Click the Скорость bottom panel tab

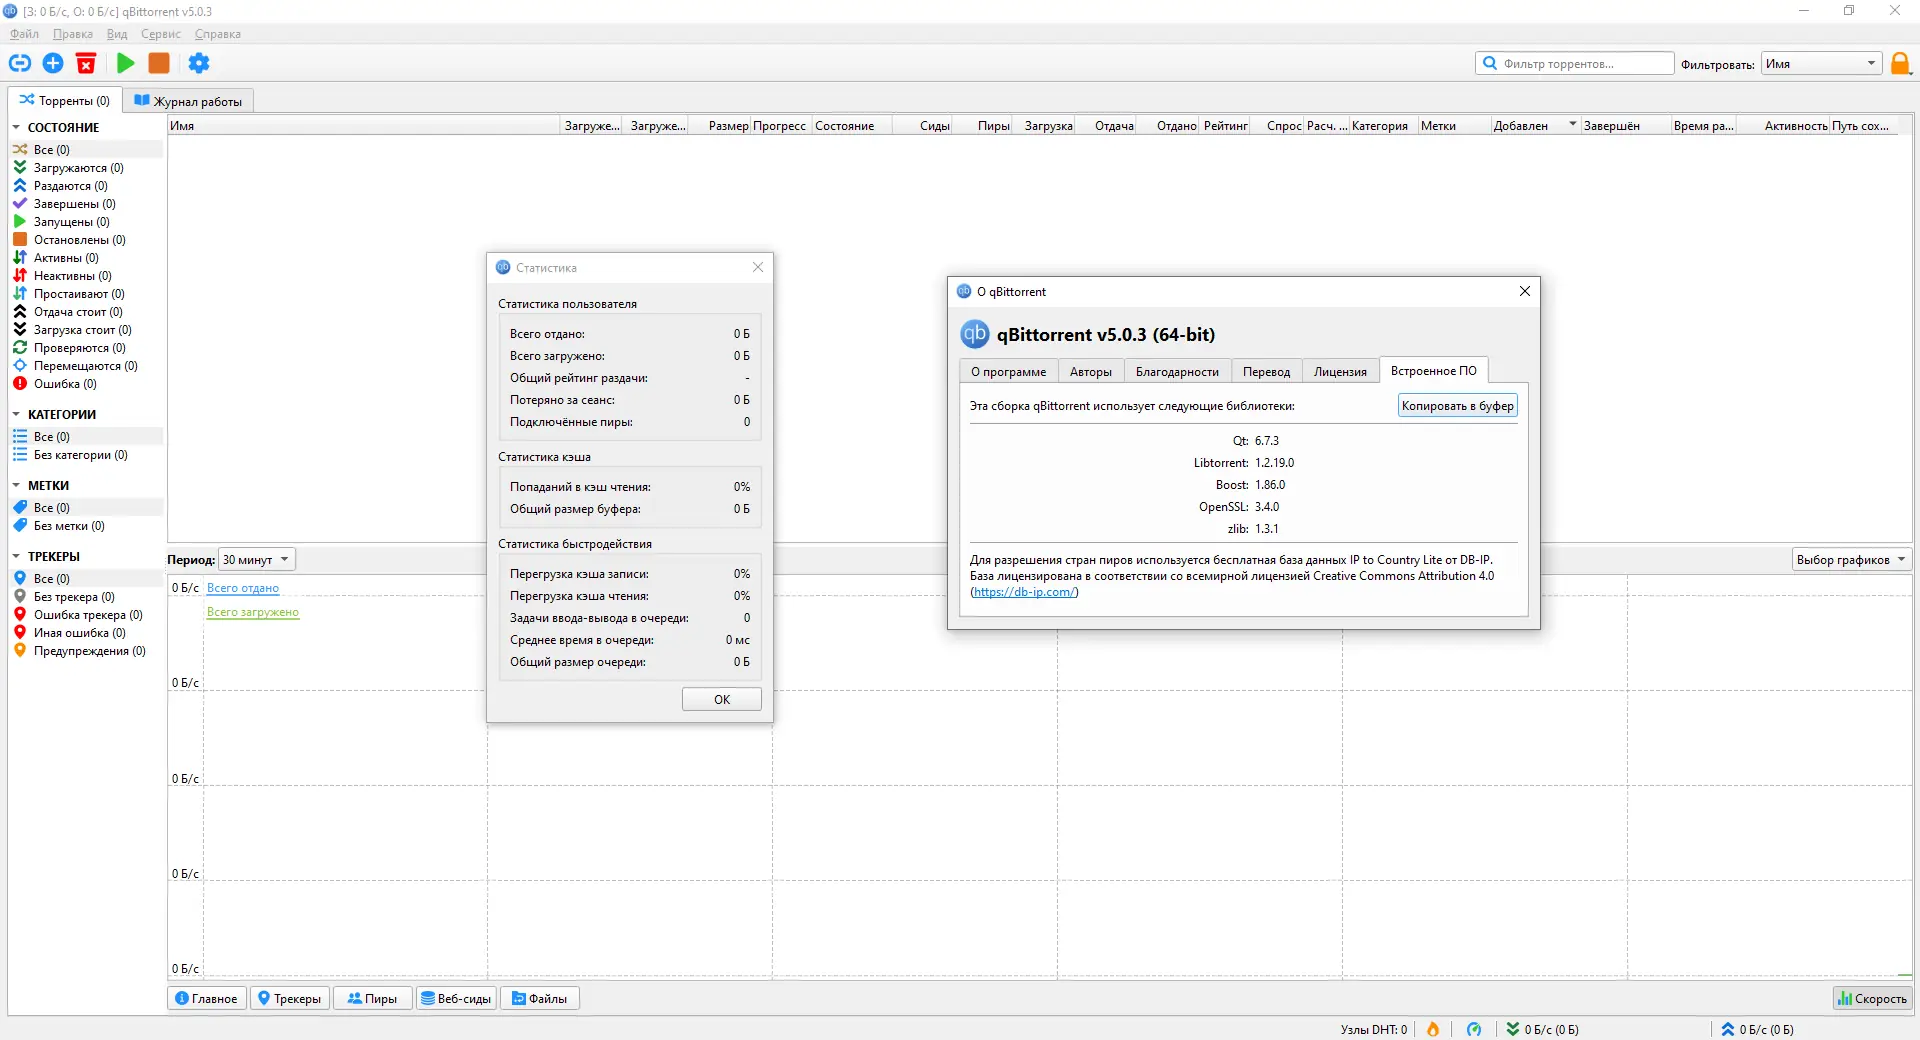(x=1873, y=999)
